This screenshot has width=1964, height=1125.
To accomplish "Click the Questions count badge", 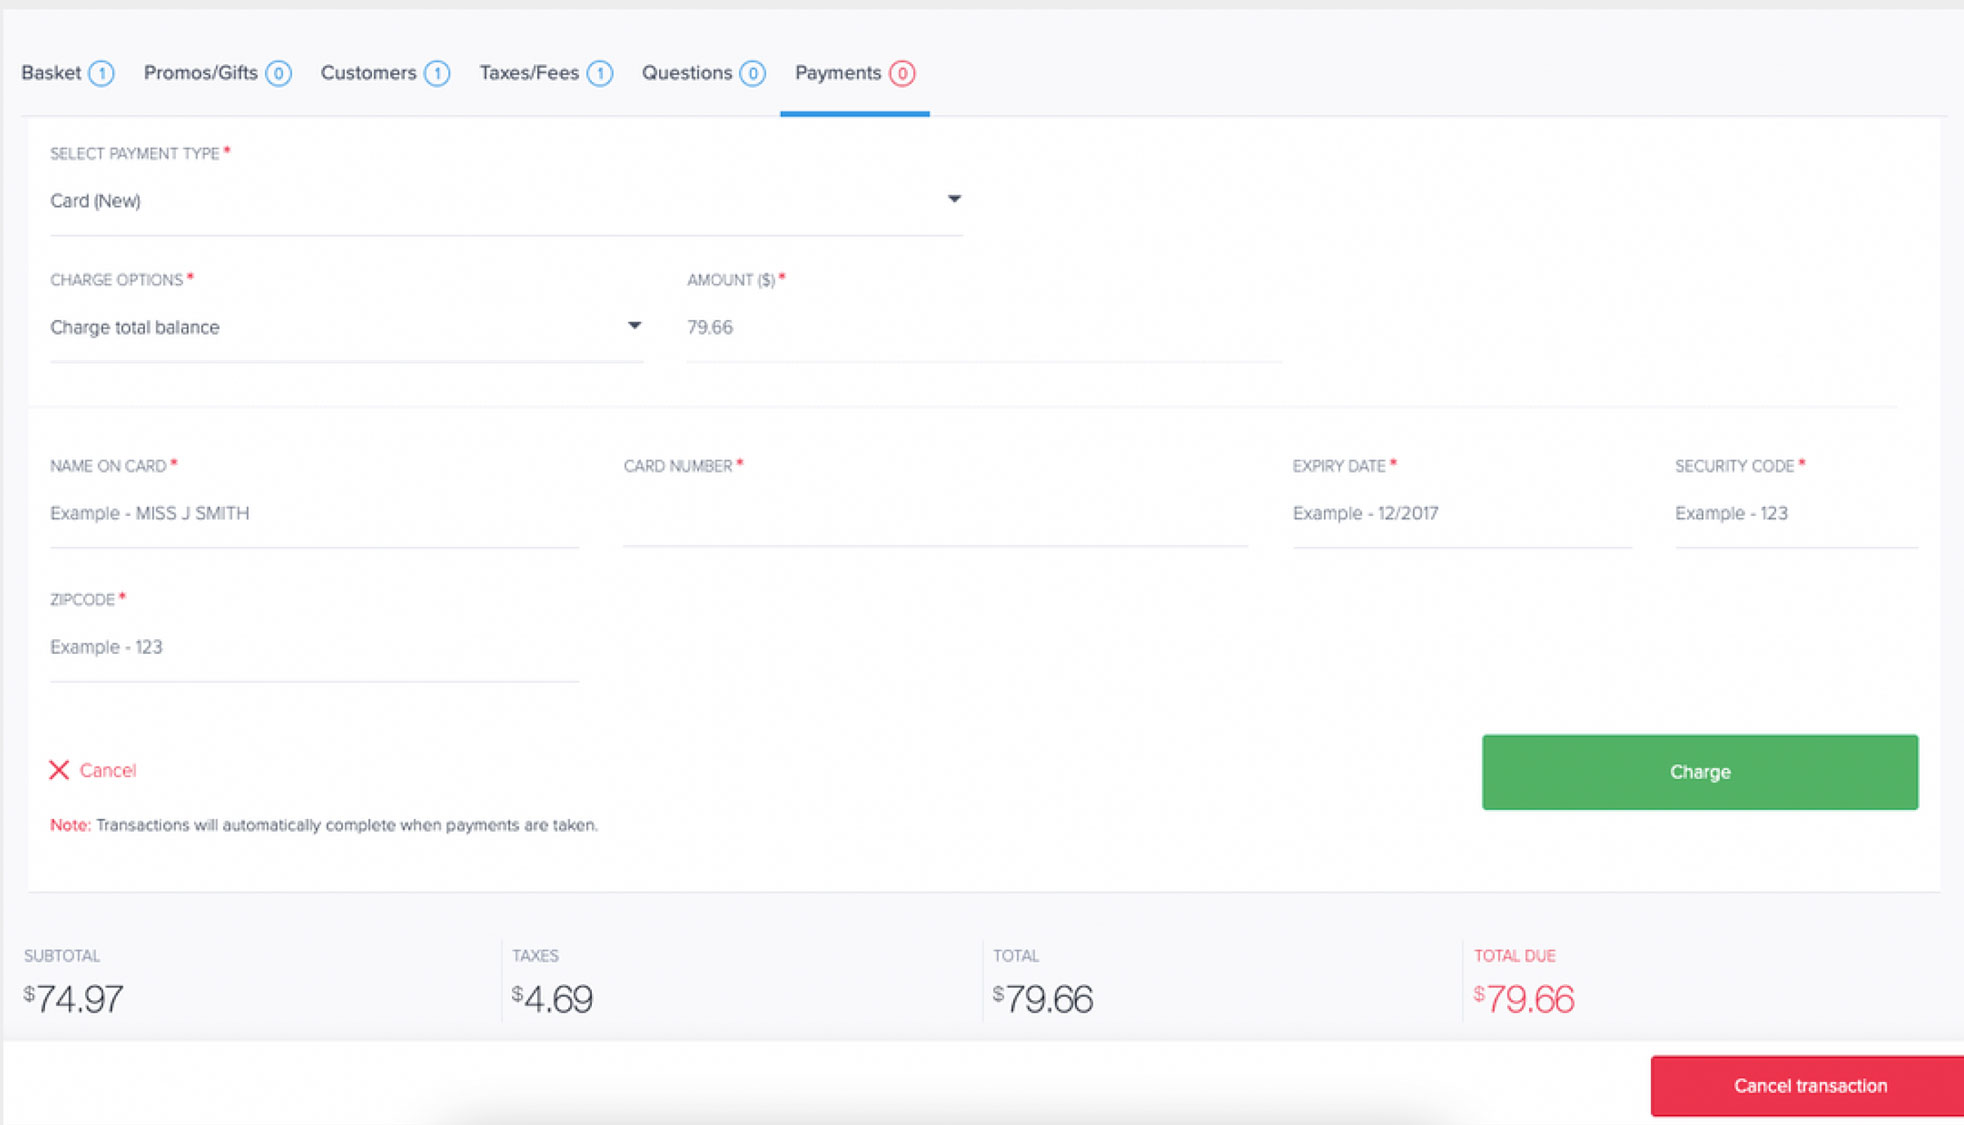I will [753, 73].
